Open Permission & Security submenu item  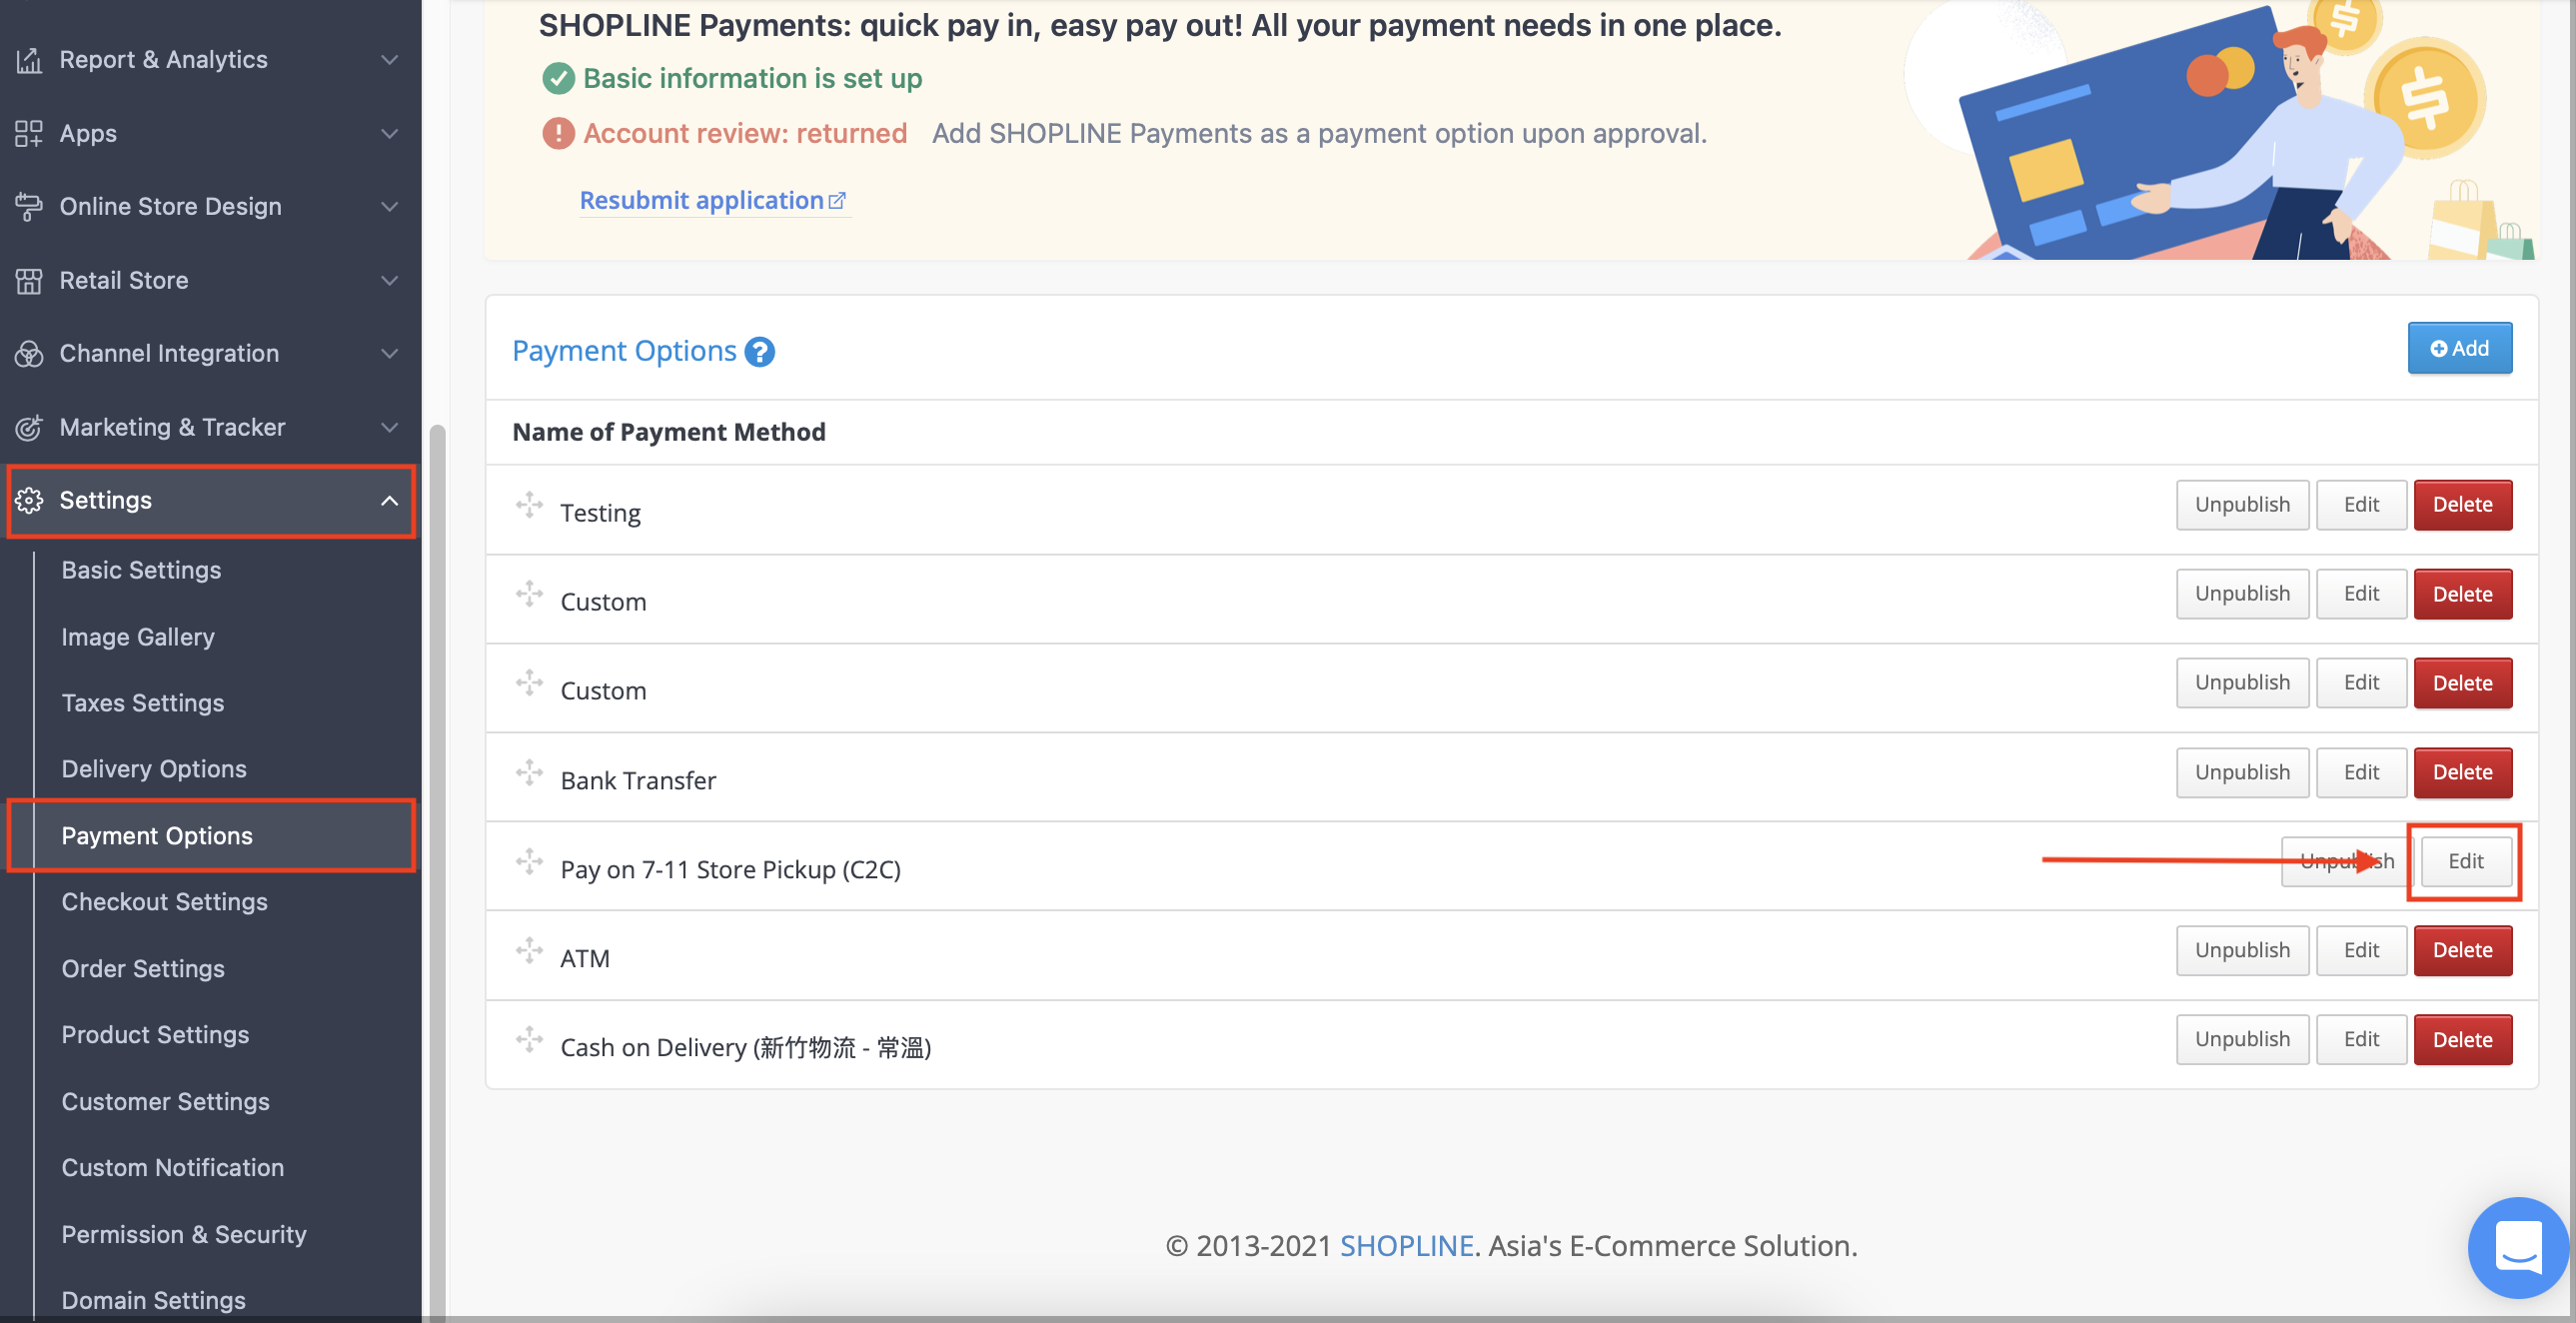point(184,1235)
